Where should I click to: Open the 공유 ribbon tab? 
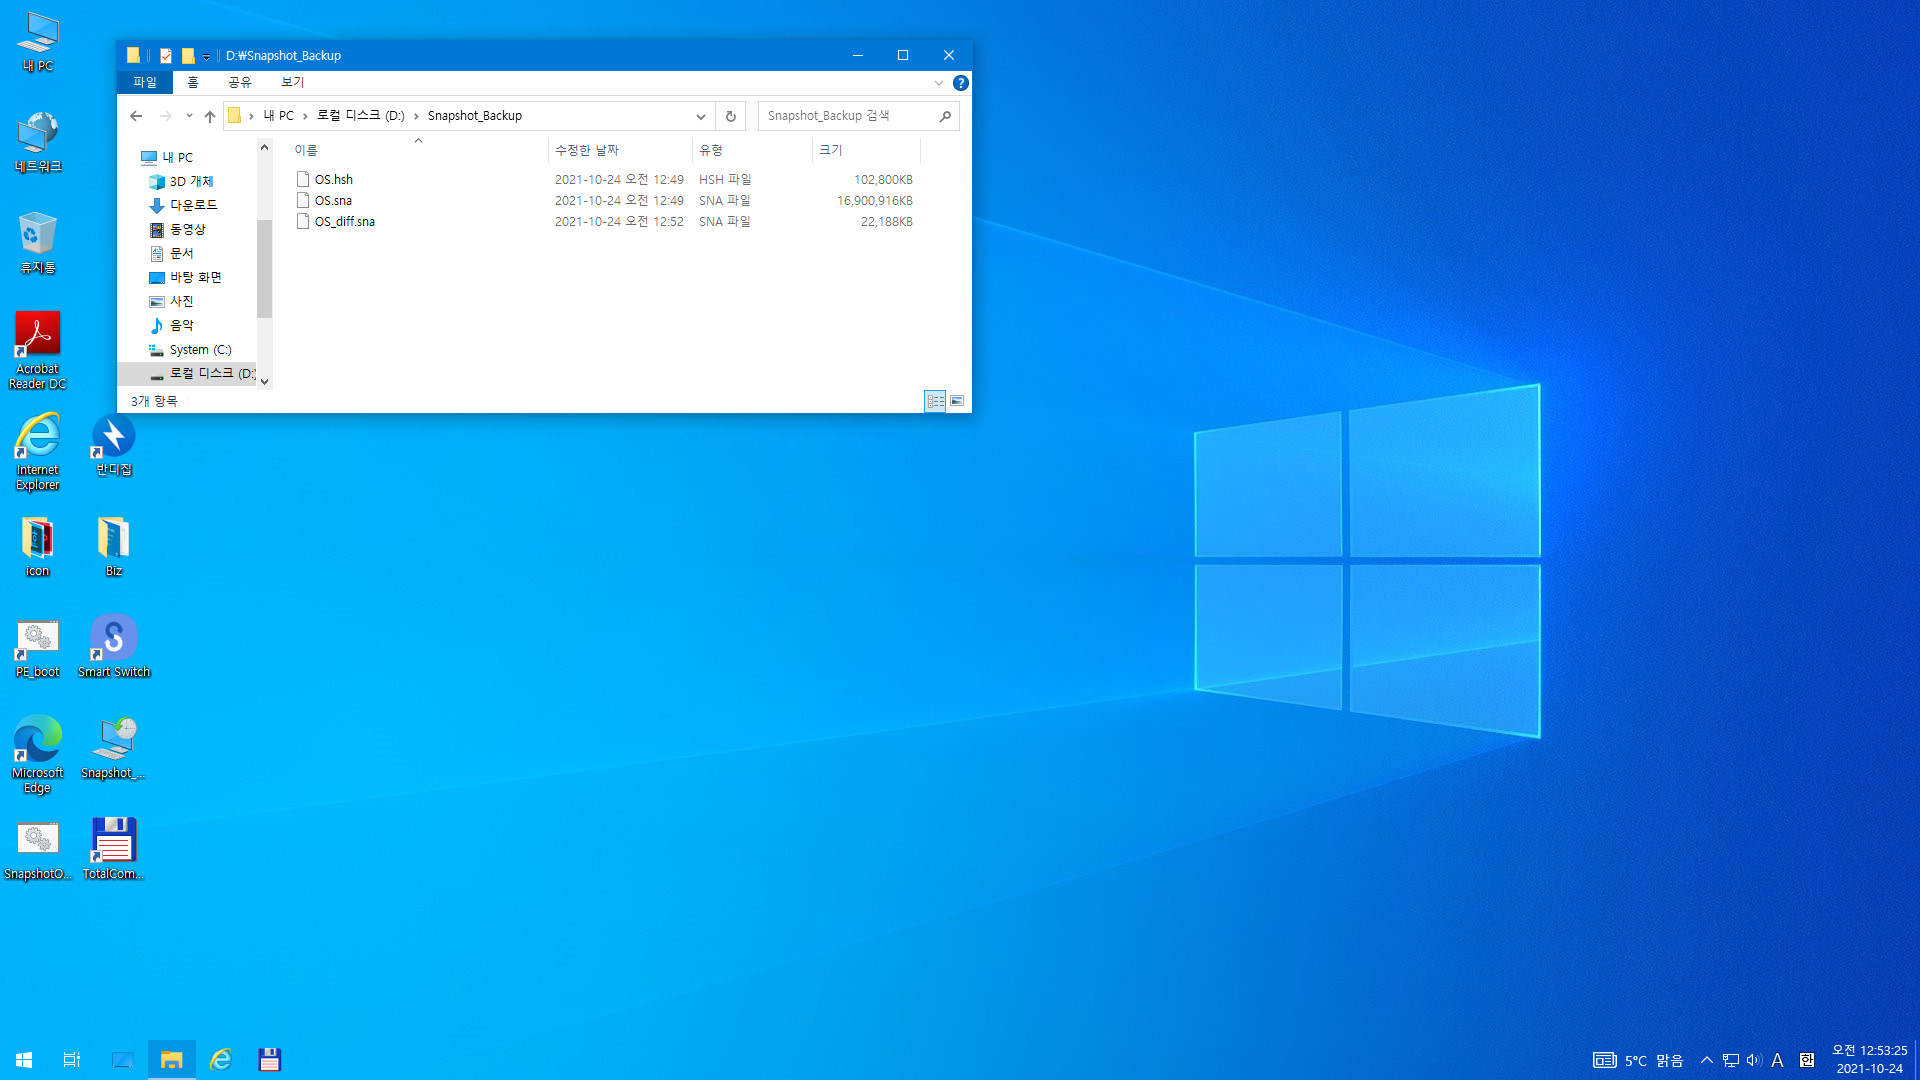(240, 82)
